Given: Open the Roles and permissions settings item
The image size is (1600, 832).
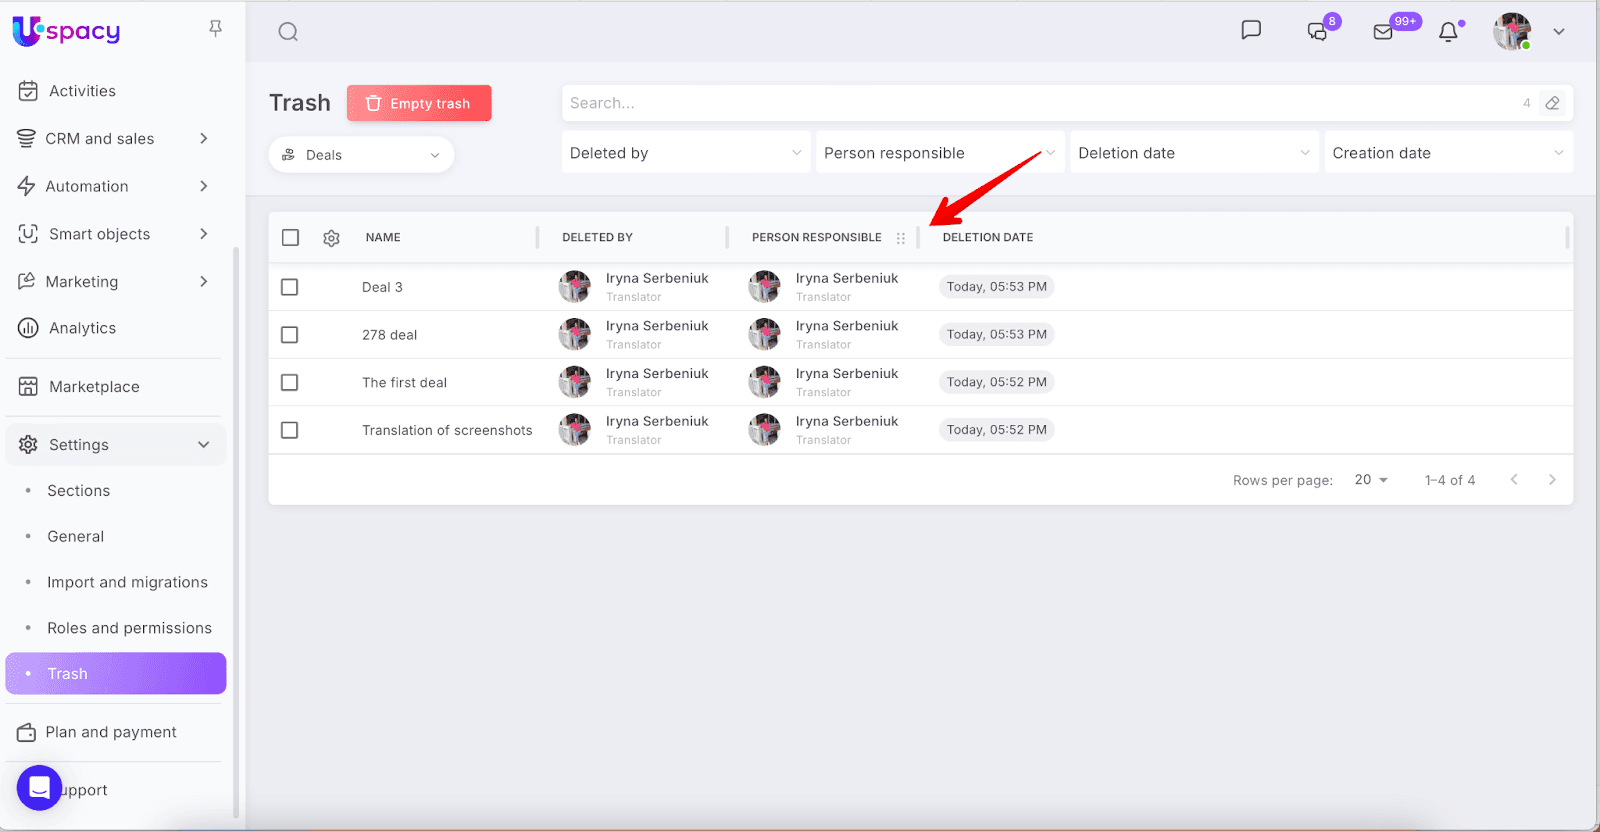Looking at the screenshot, I should click(129, 628).
